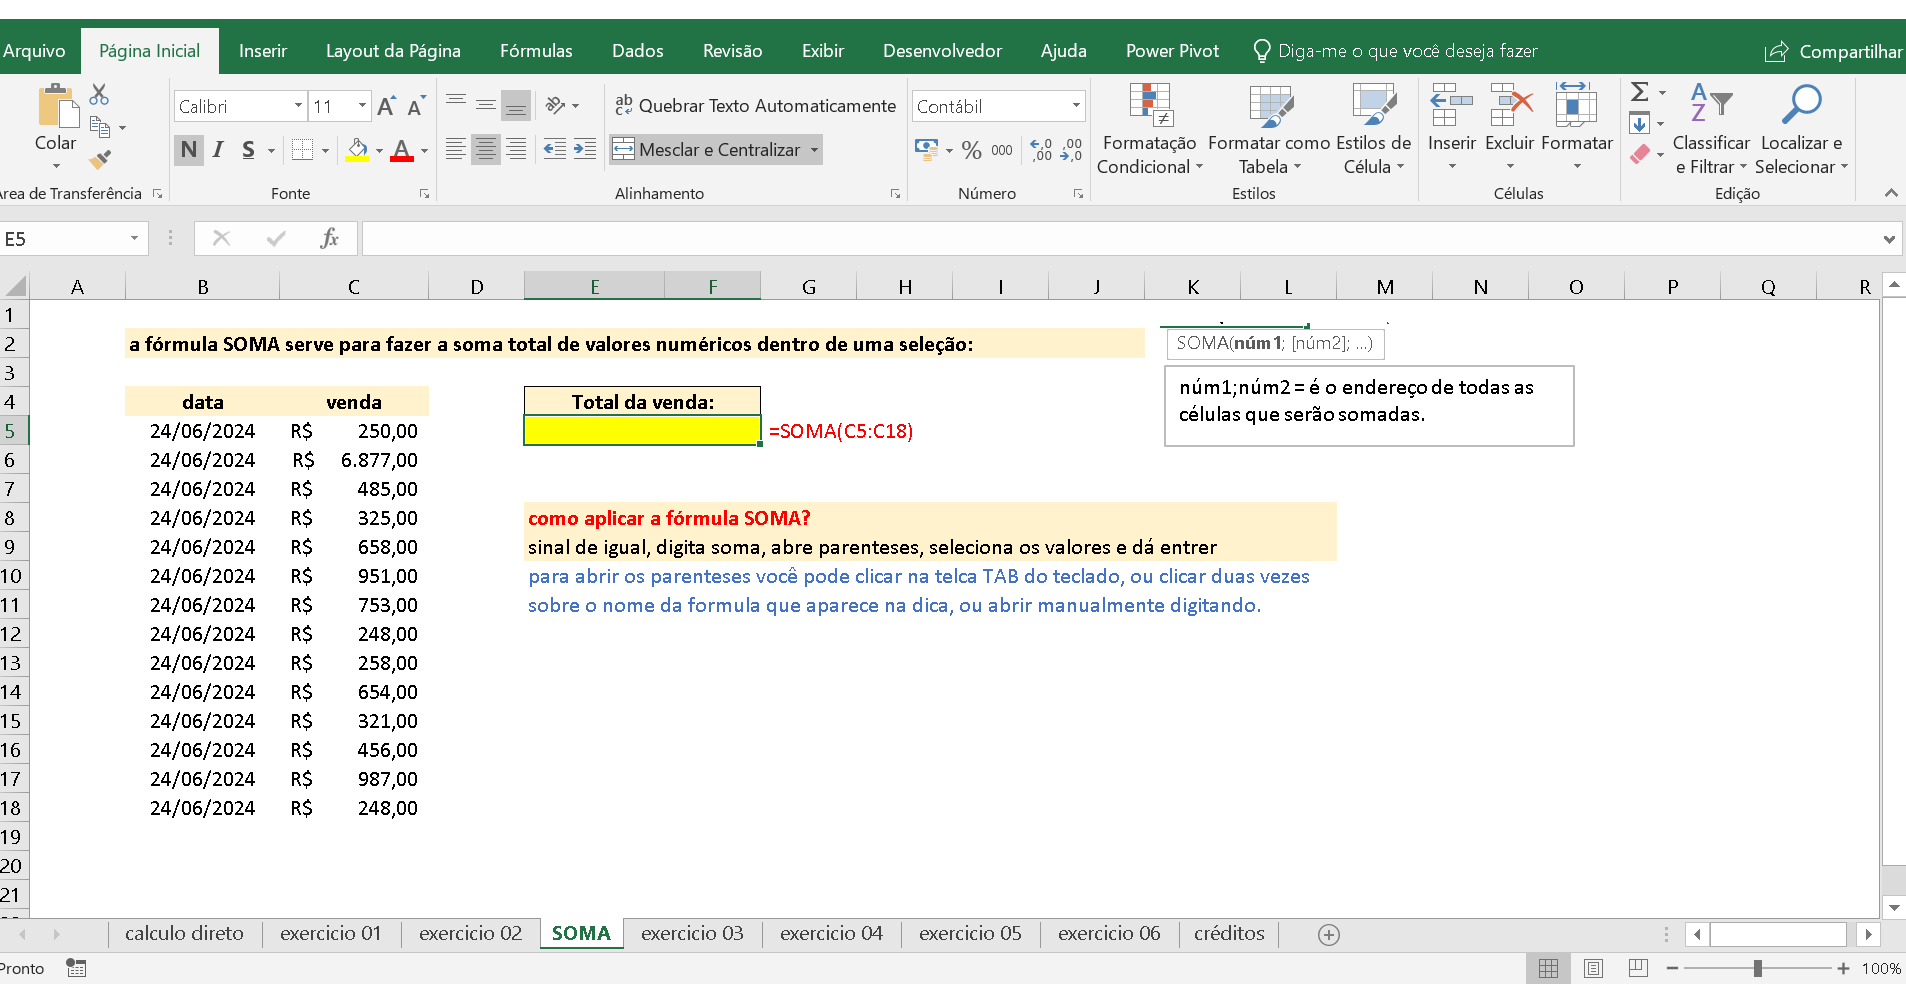Increase font size with large A icon
1906x1002 pixels.
[x=386, y=106]
